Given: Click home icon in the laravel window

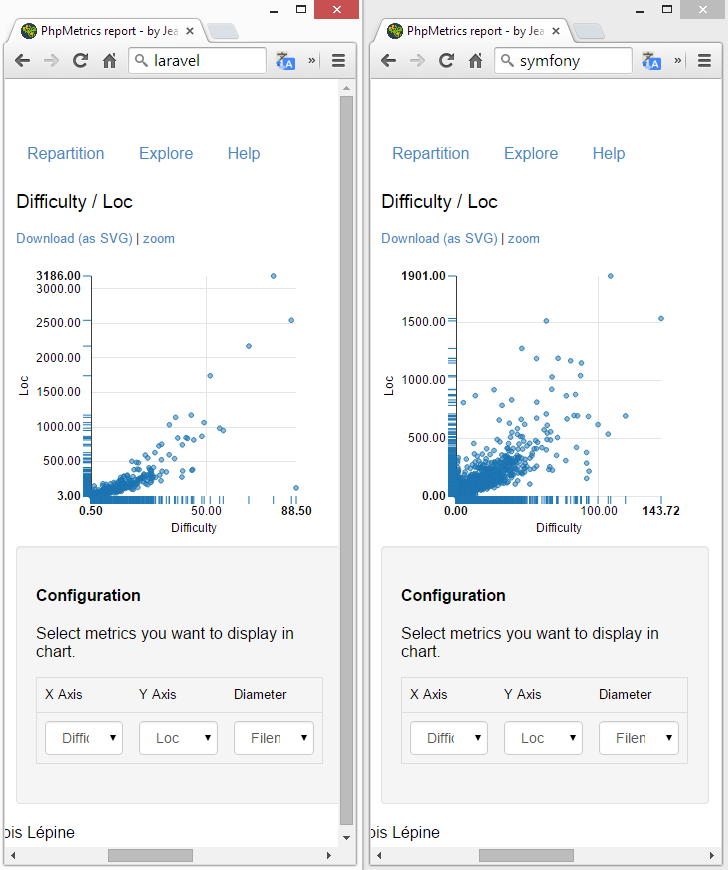Looking at the screenshot, I should tap(110, 61).
